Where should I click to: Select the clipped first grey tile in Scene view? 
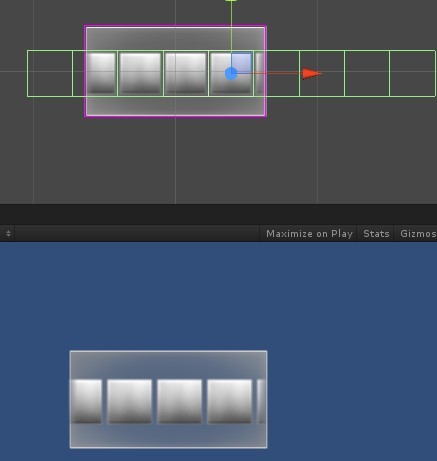click(101, 73)
